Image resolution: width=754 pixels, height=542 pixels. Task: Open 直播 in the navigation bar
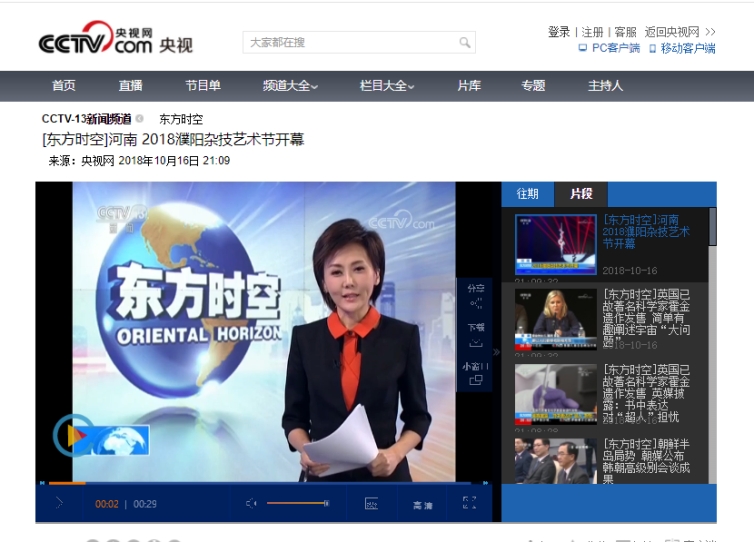point(130,86)
